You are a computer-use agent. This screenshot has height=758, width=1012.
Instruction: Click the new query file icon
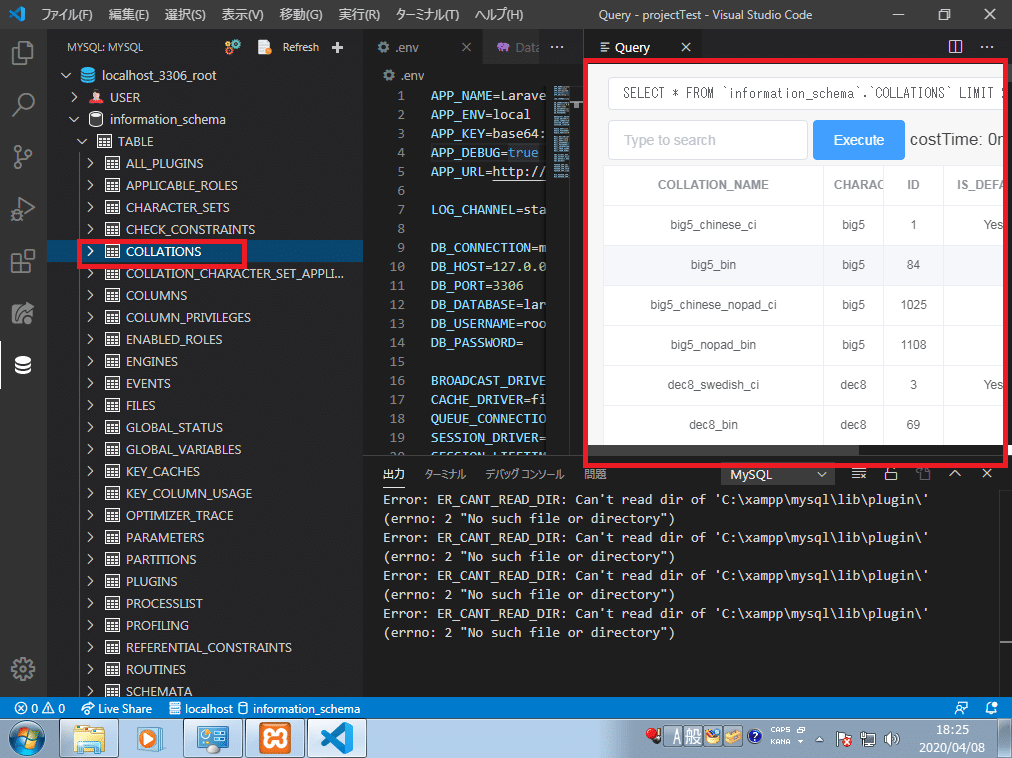pos(264,47)
